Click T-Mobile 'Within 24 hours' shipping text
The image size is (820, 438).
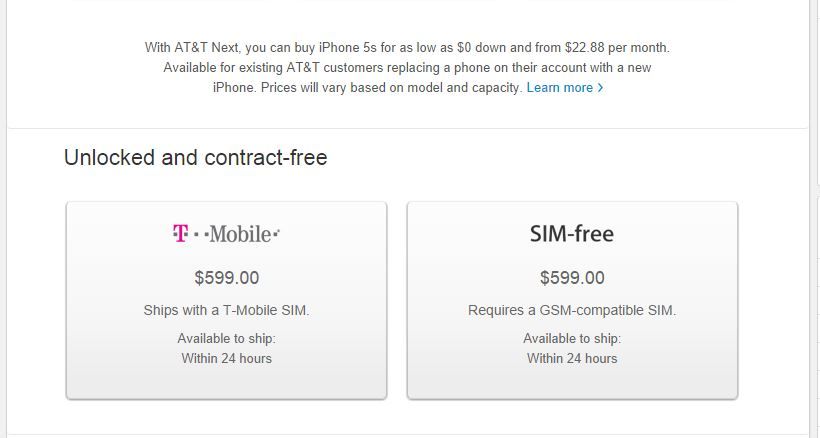point(226,359)
